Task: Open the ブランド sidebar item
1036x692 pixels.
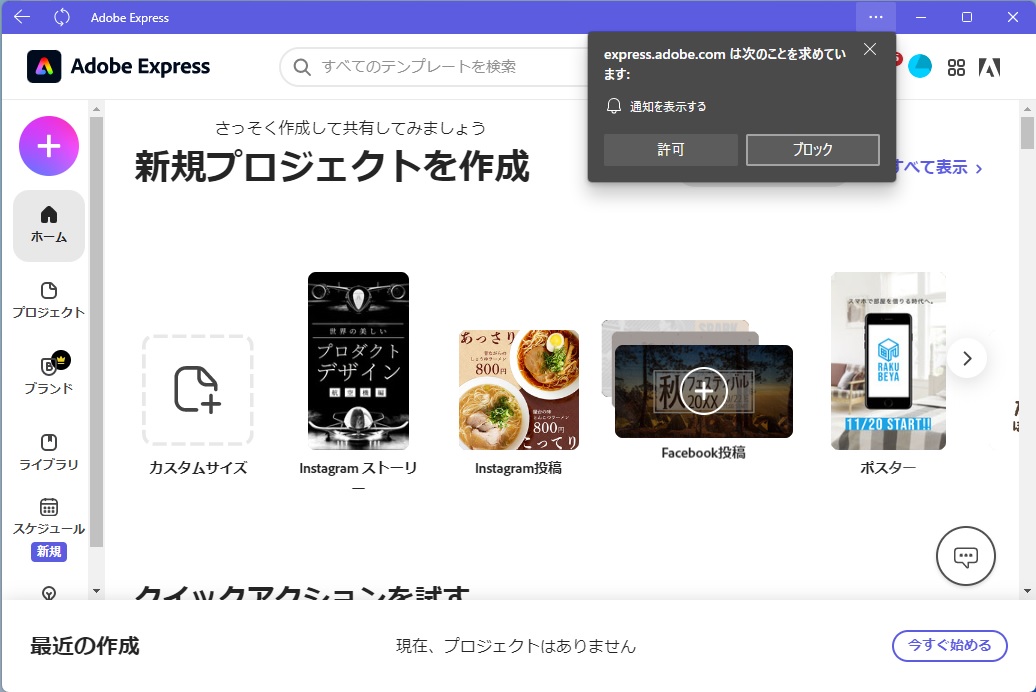Action: (x=49, y=374)
